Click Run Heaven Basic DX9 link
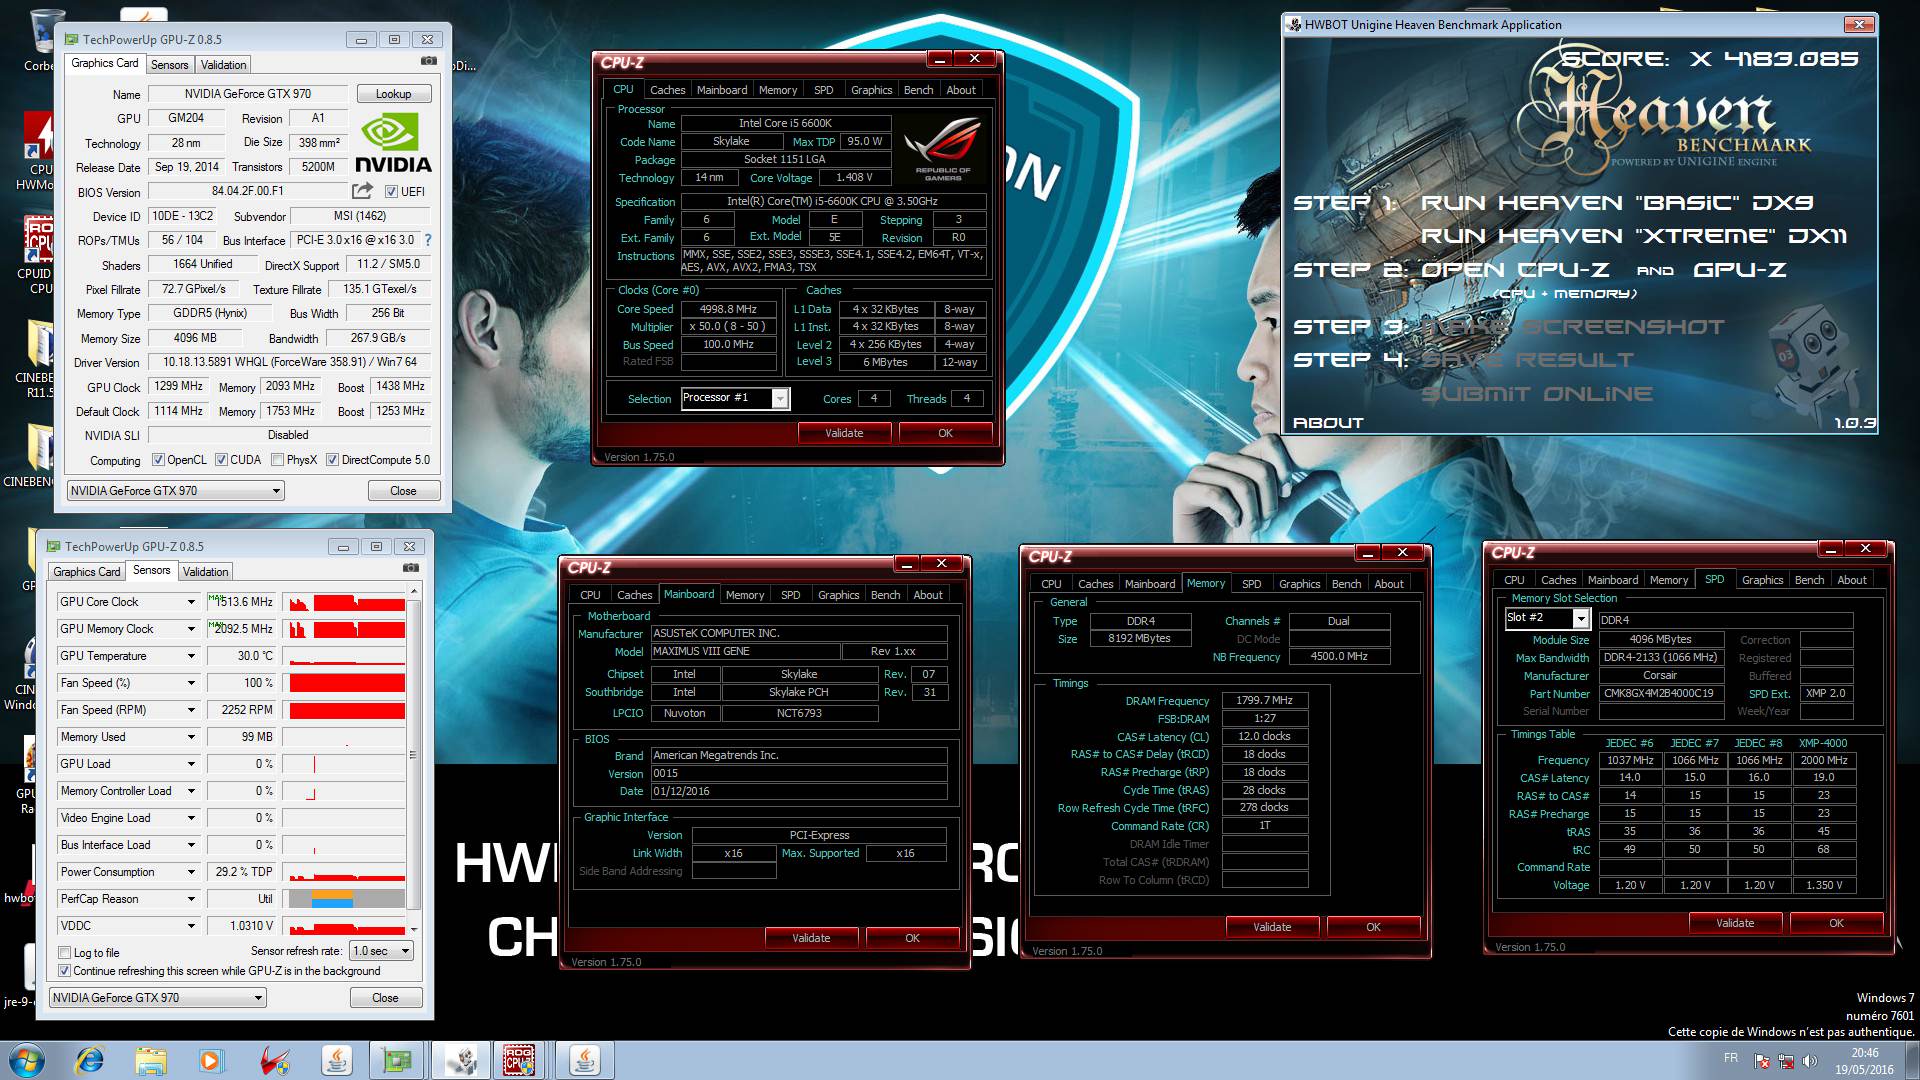Image resolution: width=1920 pixels, height=1080 pixels. (x=1617, y=203)
